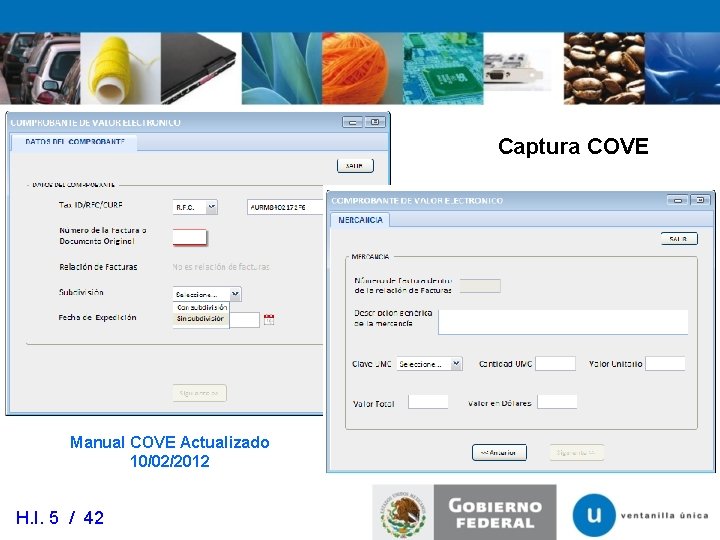Click the 'Captura COVE' heading
Viewport: 720px width, 540px height.
pyautogui.click(x=573, y=146)
